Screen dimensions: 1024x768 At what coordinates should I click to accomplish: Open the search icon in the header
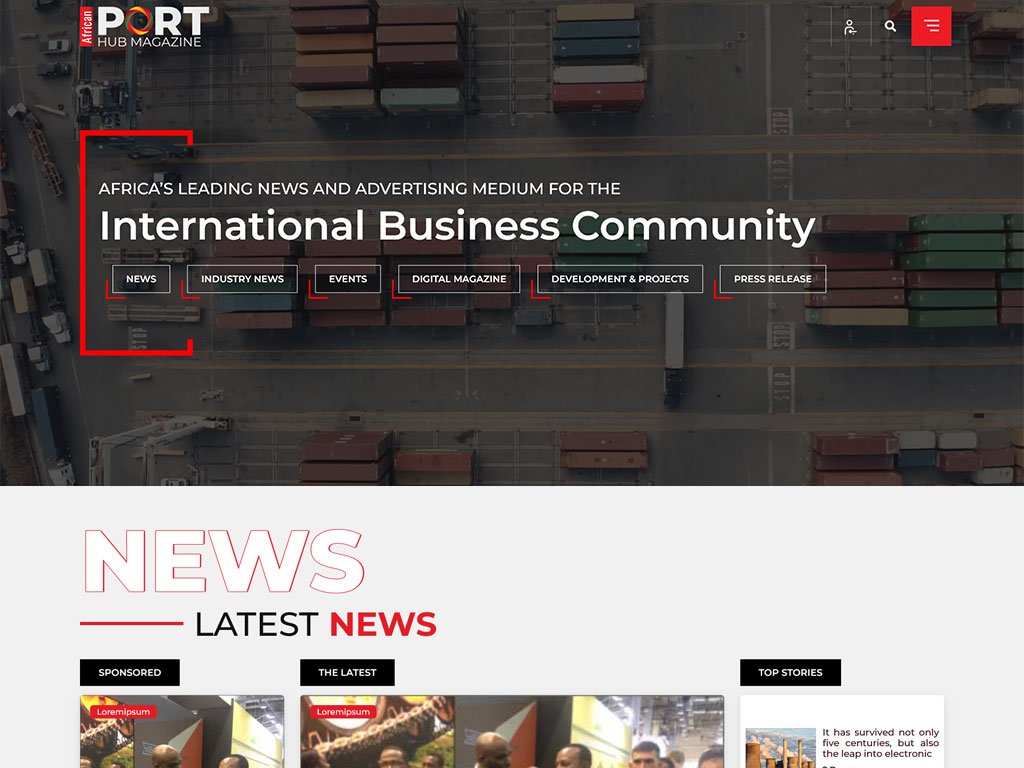coord(891,27)
